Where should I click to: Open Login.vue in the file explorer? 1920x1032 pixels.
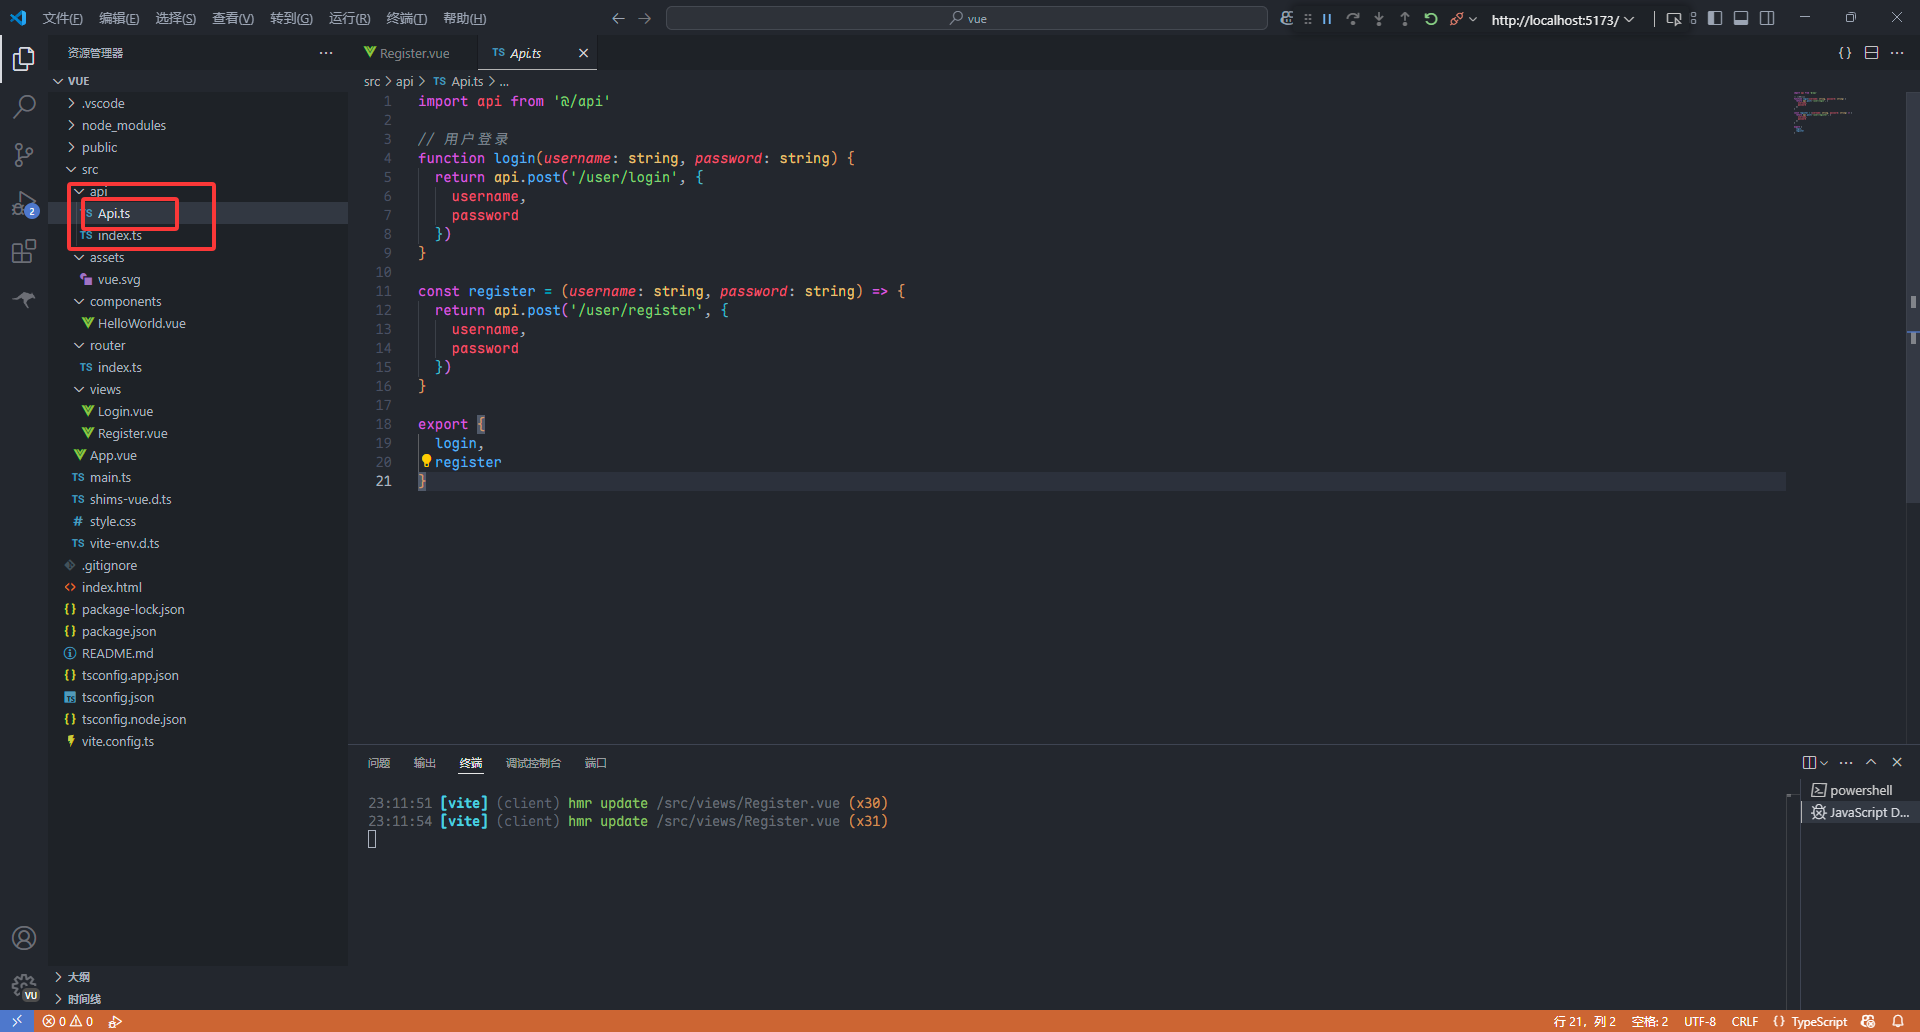125,411
